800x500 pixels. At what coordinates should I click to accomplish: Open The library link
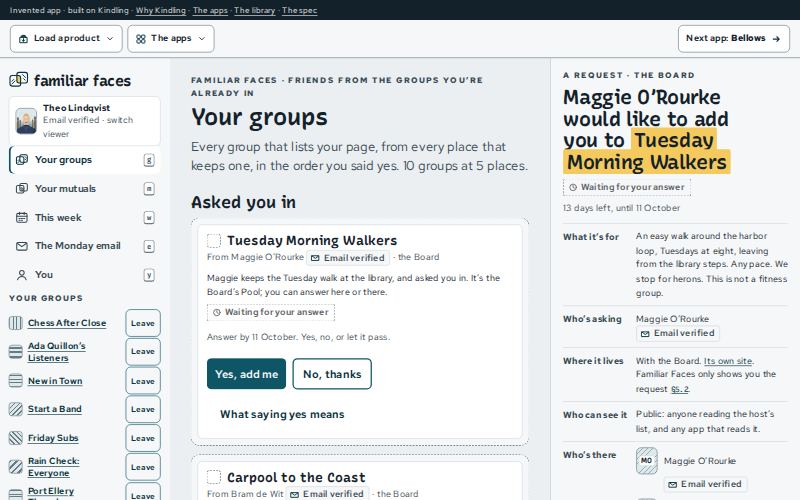pyautogui.click(x=255, y=10)
